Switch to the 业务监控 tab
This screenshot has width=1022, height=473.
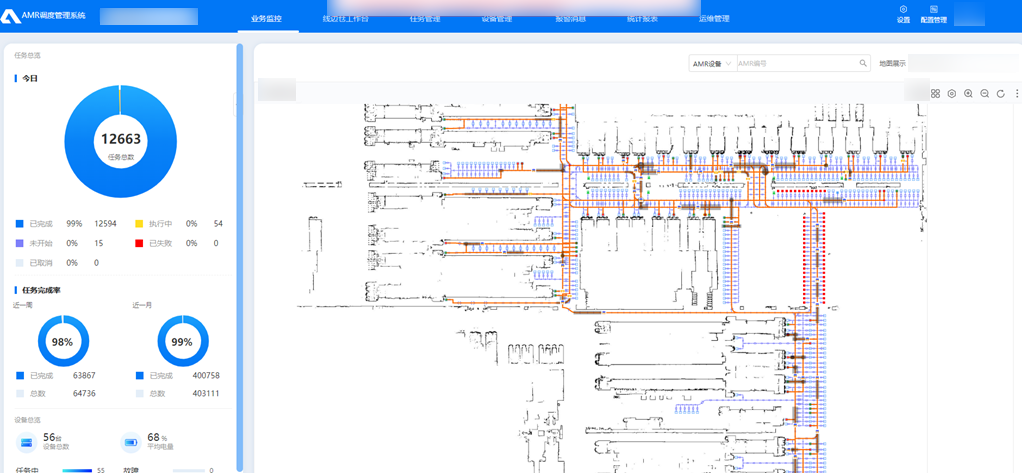[266, 19]
